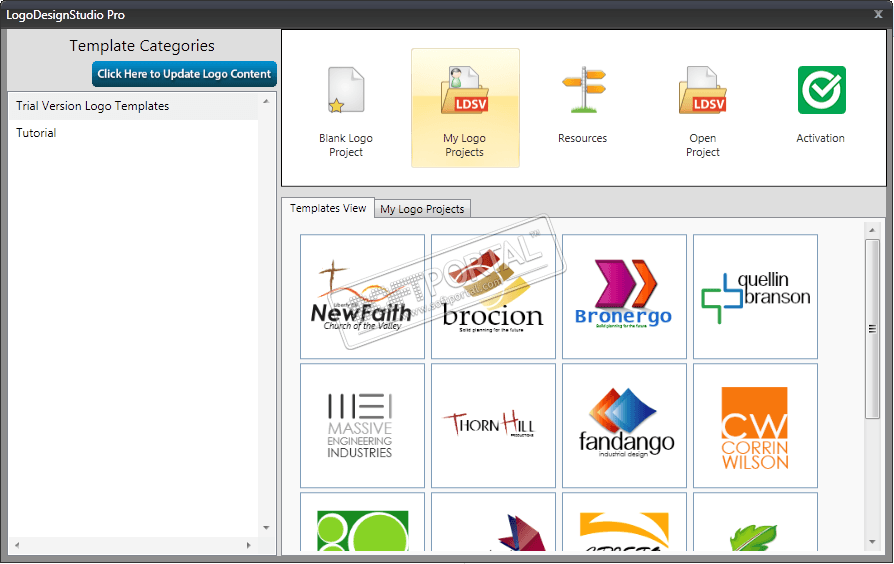Select Trial Version Logo Templates category
This screenshot has width=894, height=564.
[133, 106]
